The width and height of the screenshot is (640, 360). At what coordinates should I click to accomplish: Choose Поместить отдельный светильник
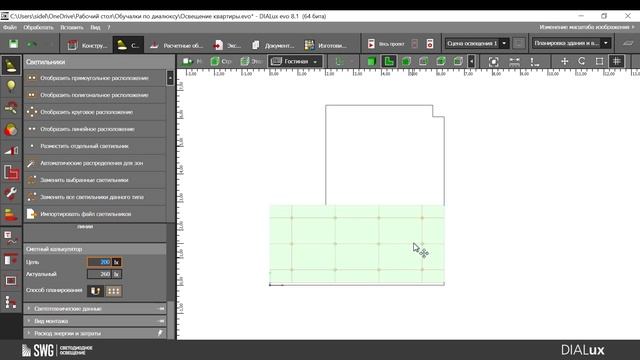tap(95, 146)
